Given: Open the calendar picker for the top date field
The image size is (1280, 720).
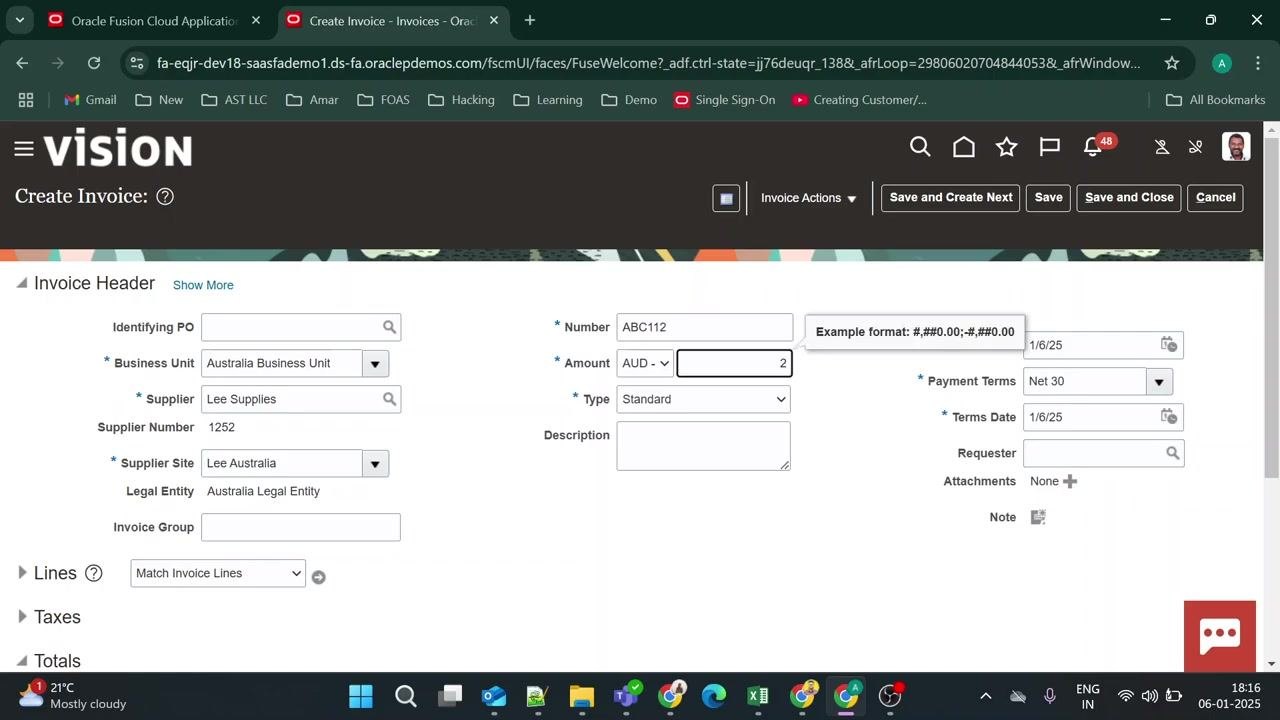Looking at the screenshot, I should [x=1168, y=345].
